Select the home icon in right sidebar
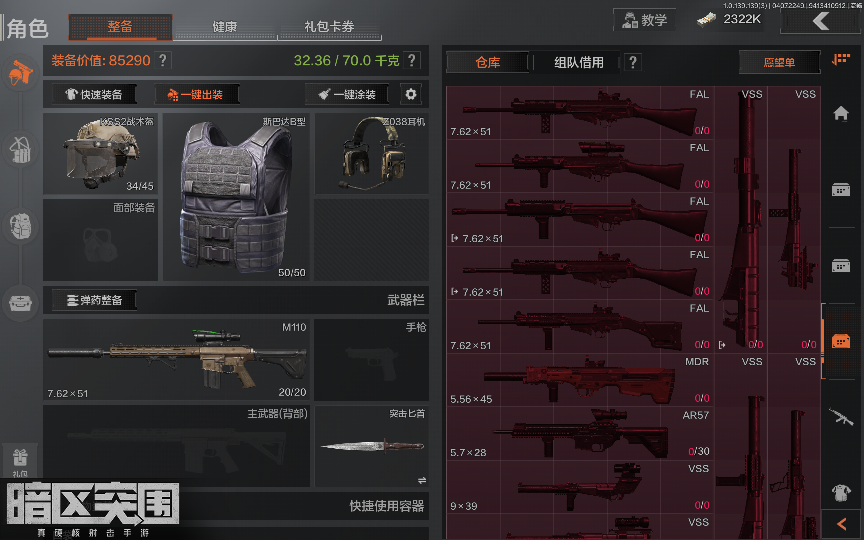The width and height of the screenshot is (864, 540). tap(841, 113)
